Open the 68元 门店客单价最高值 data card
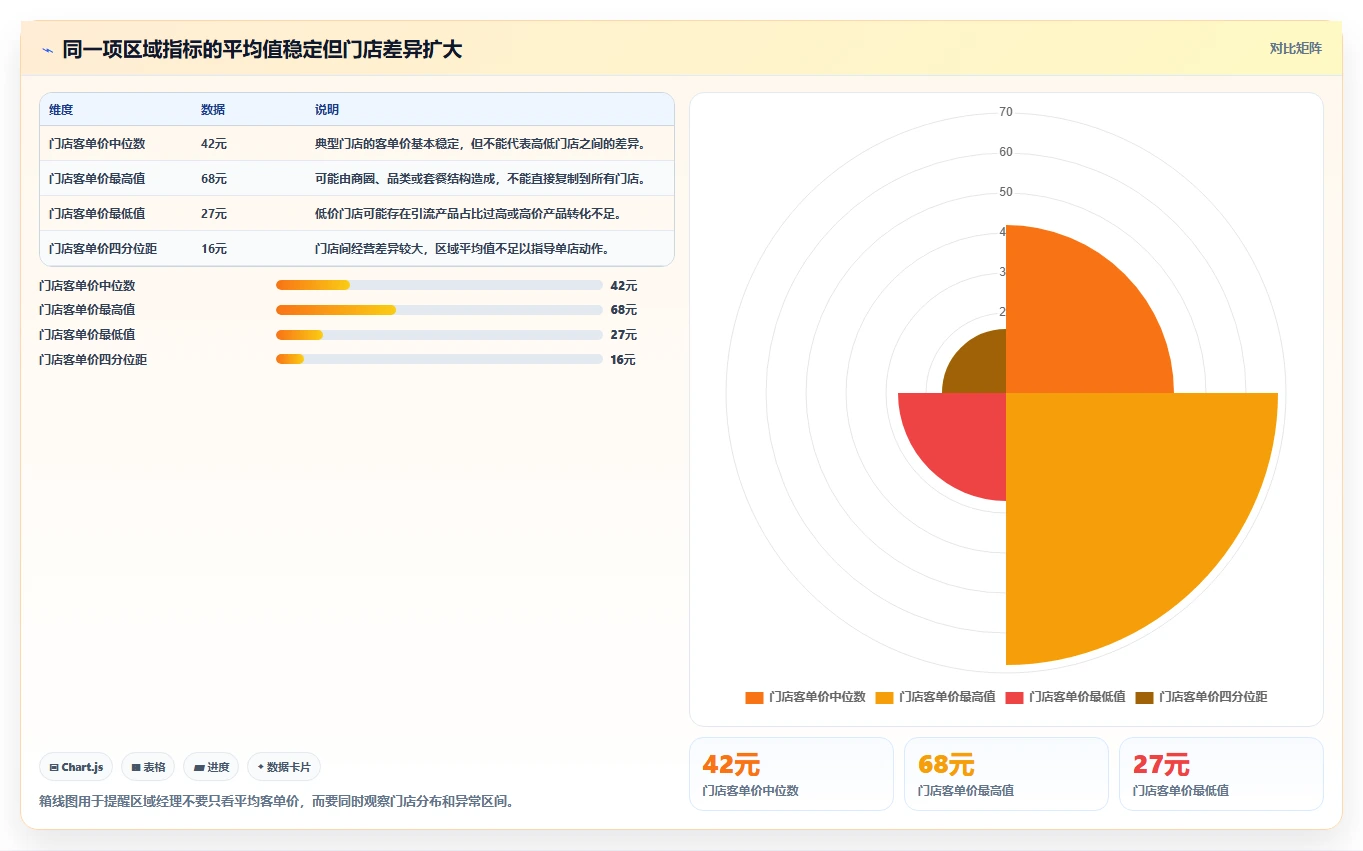Image resolution: width=1363 pixels, height=851 pixels. point(1006,774)
